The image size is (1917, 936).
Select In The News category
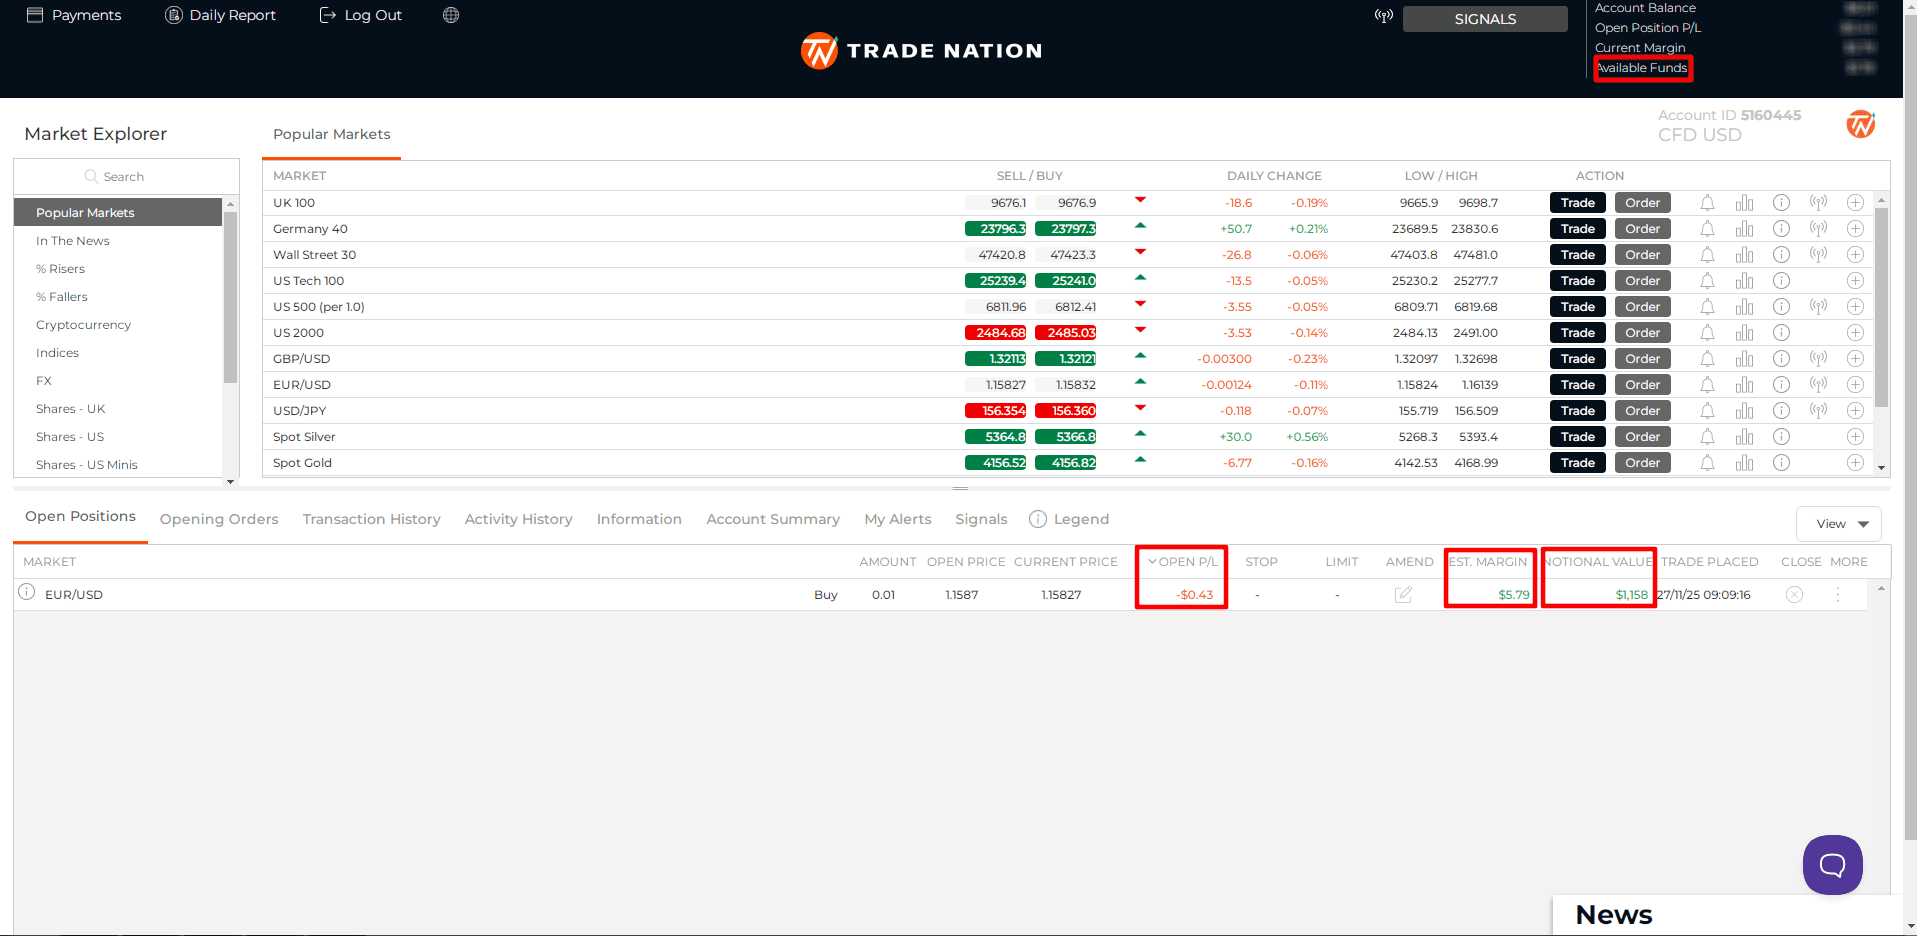click(73, 241)
